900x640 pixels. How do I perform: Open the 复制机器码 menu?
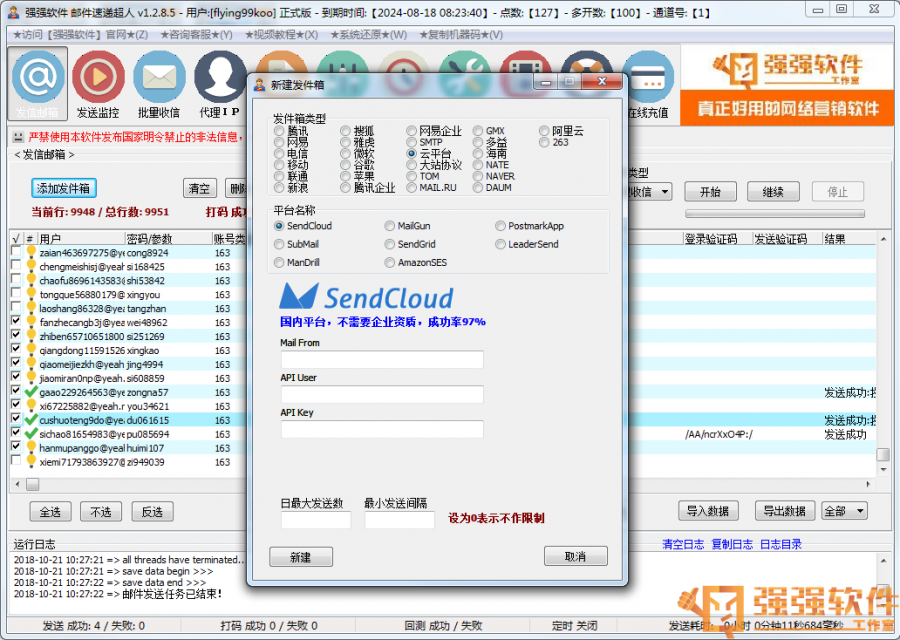pos(461,34)
